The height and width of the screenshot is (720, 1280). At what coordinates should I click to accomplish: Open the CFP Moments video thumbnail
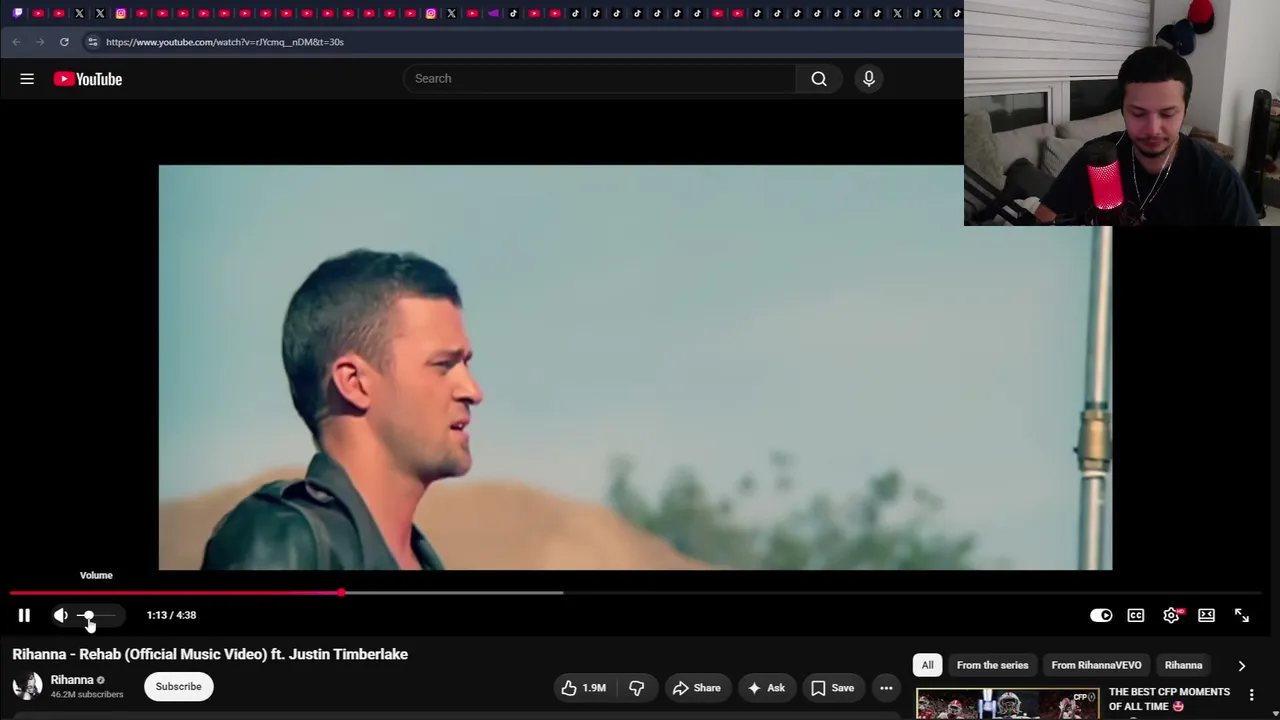[1007, 704]
